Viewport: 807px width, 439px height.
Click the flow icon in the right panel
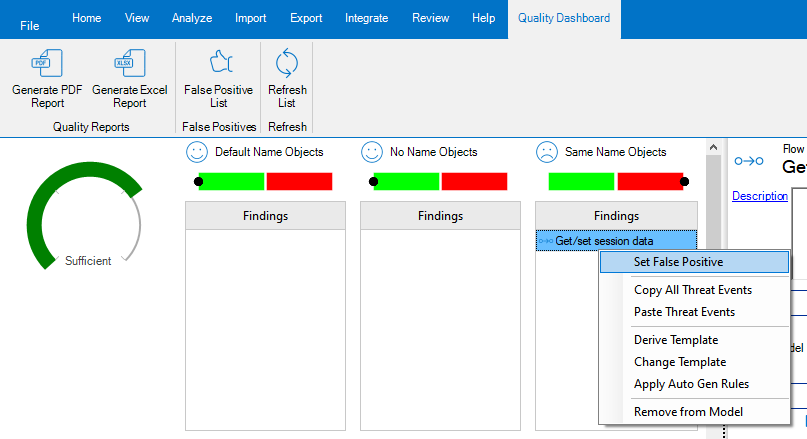pyautogui.click(x=748, y=160)
